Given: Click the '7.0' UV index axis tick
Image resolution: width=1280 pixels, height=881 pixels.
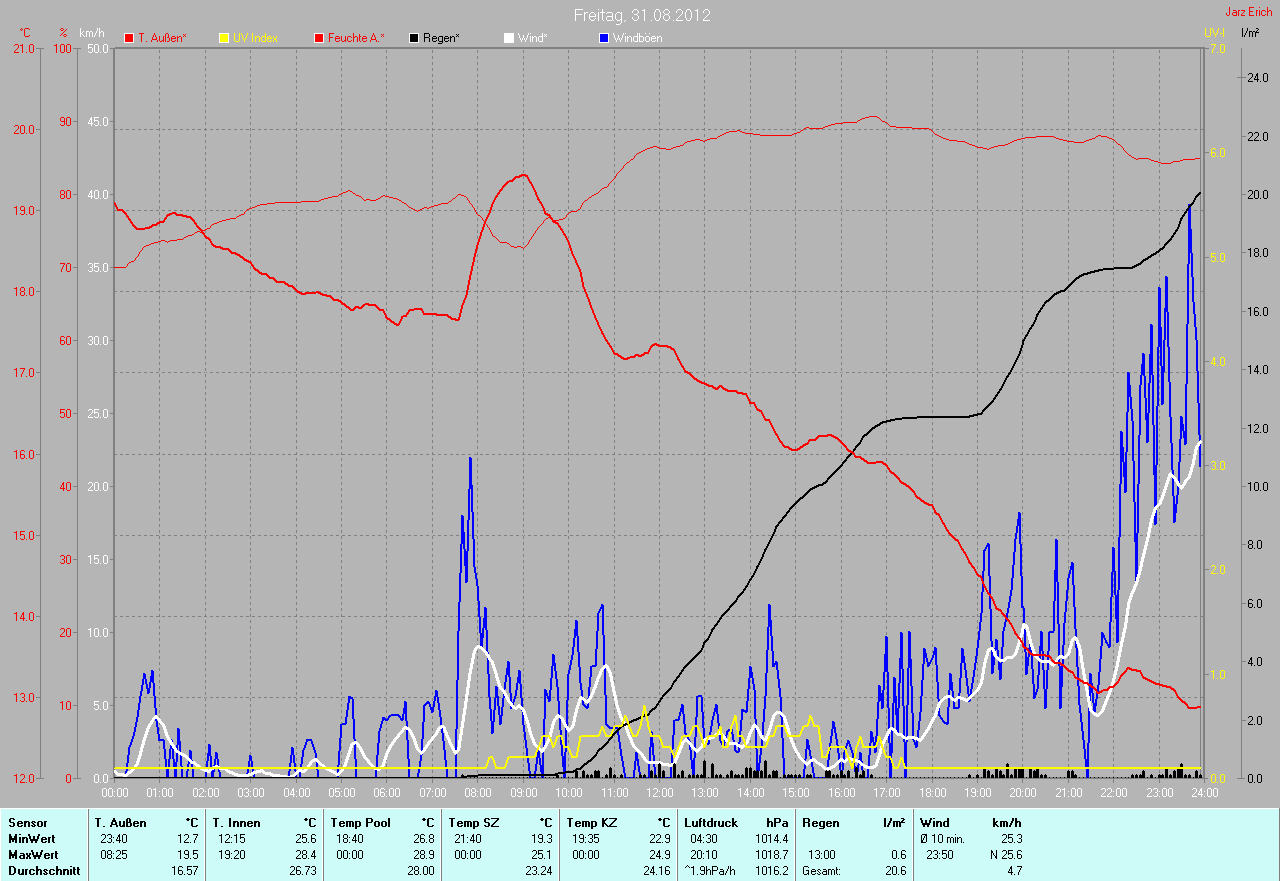Looking at the screenshot, I should (x=1217, y=48).
